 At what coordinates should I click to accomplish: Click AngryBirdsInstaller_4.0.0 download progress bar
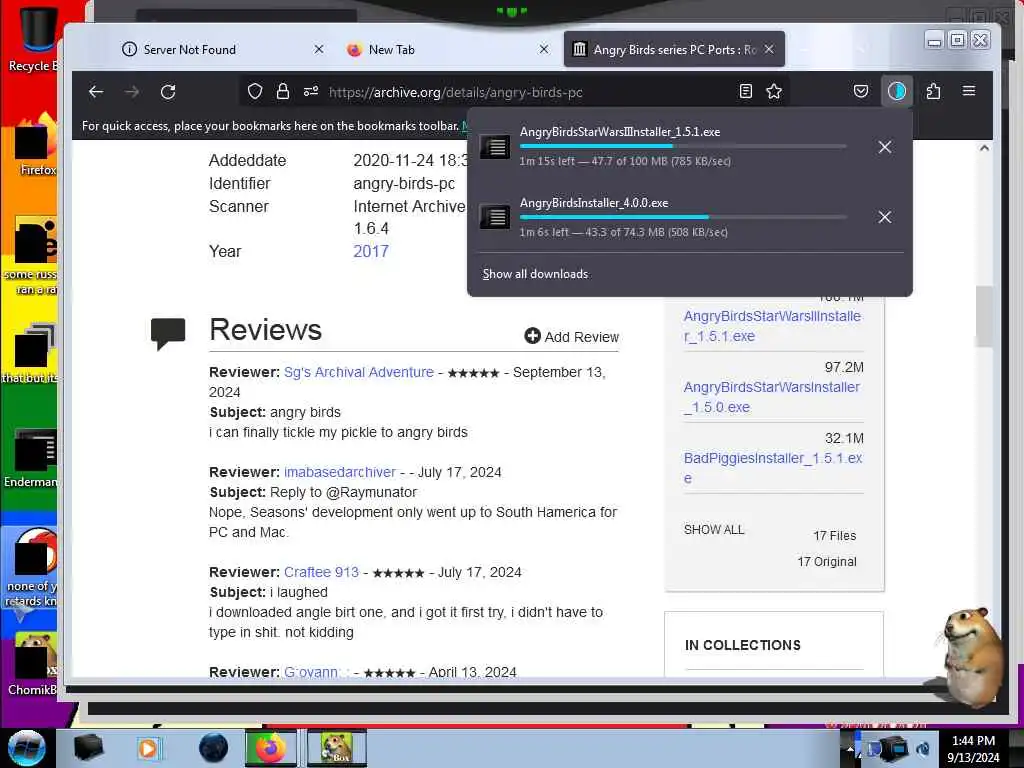(x=683, y=217)
